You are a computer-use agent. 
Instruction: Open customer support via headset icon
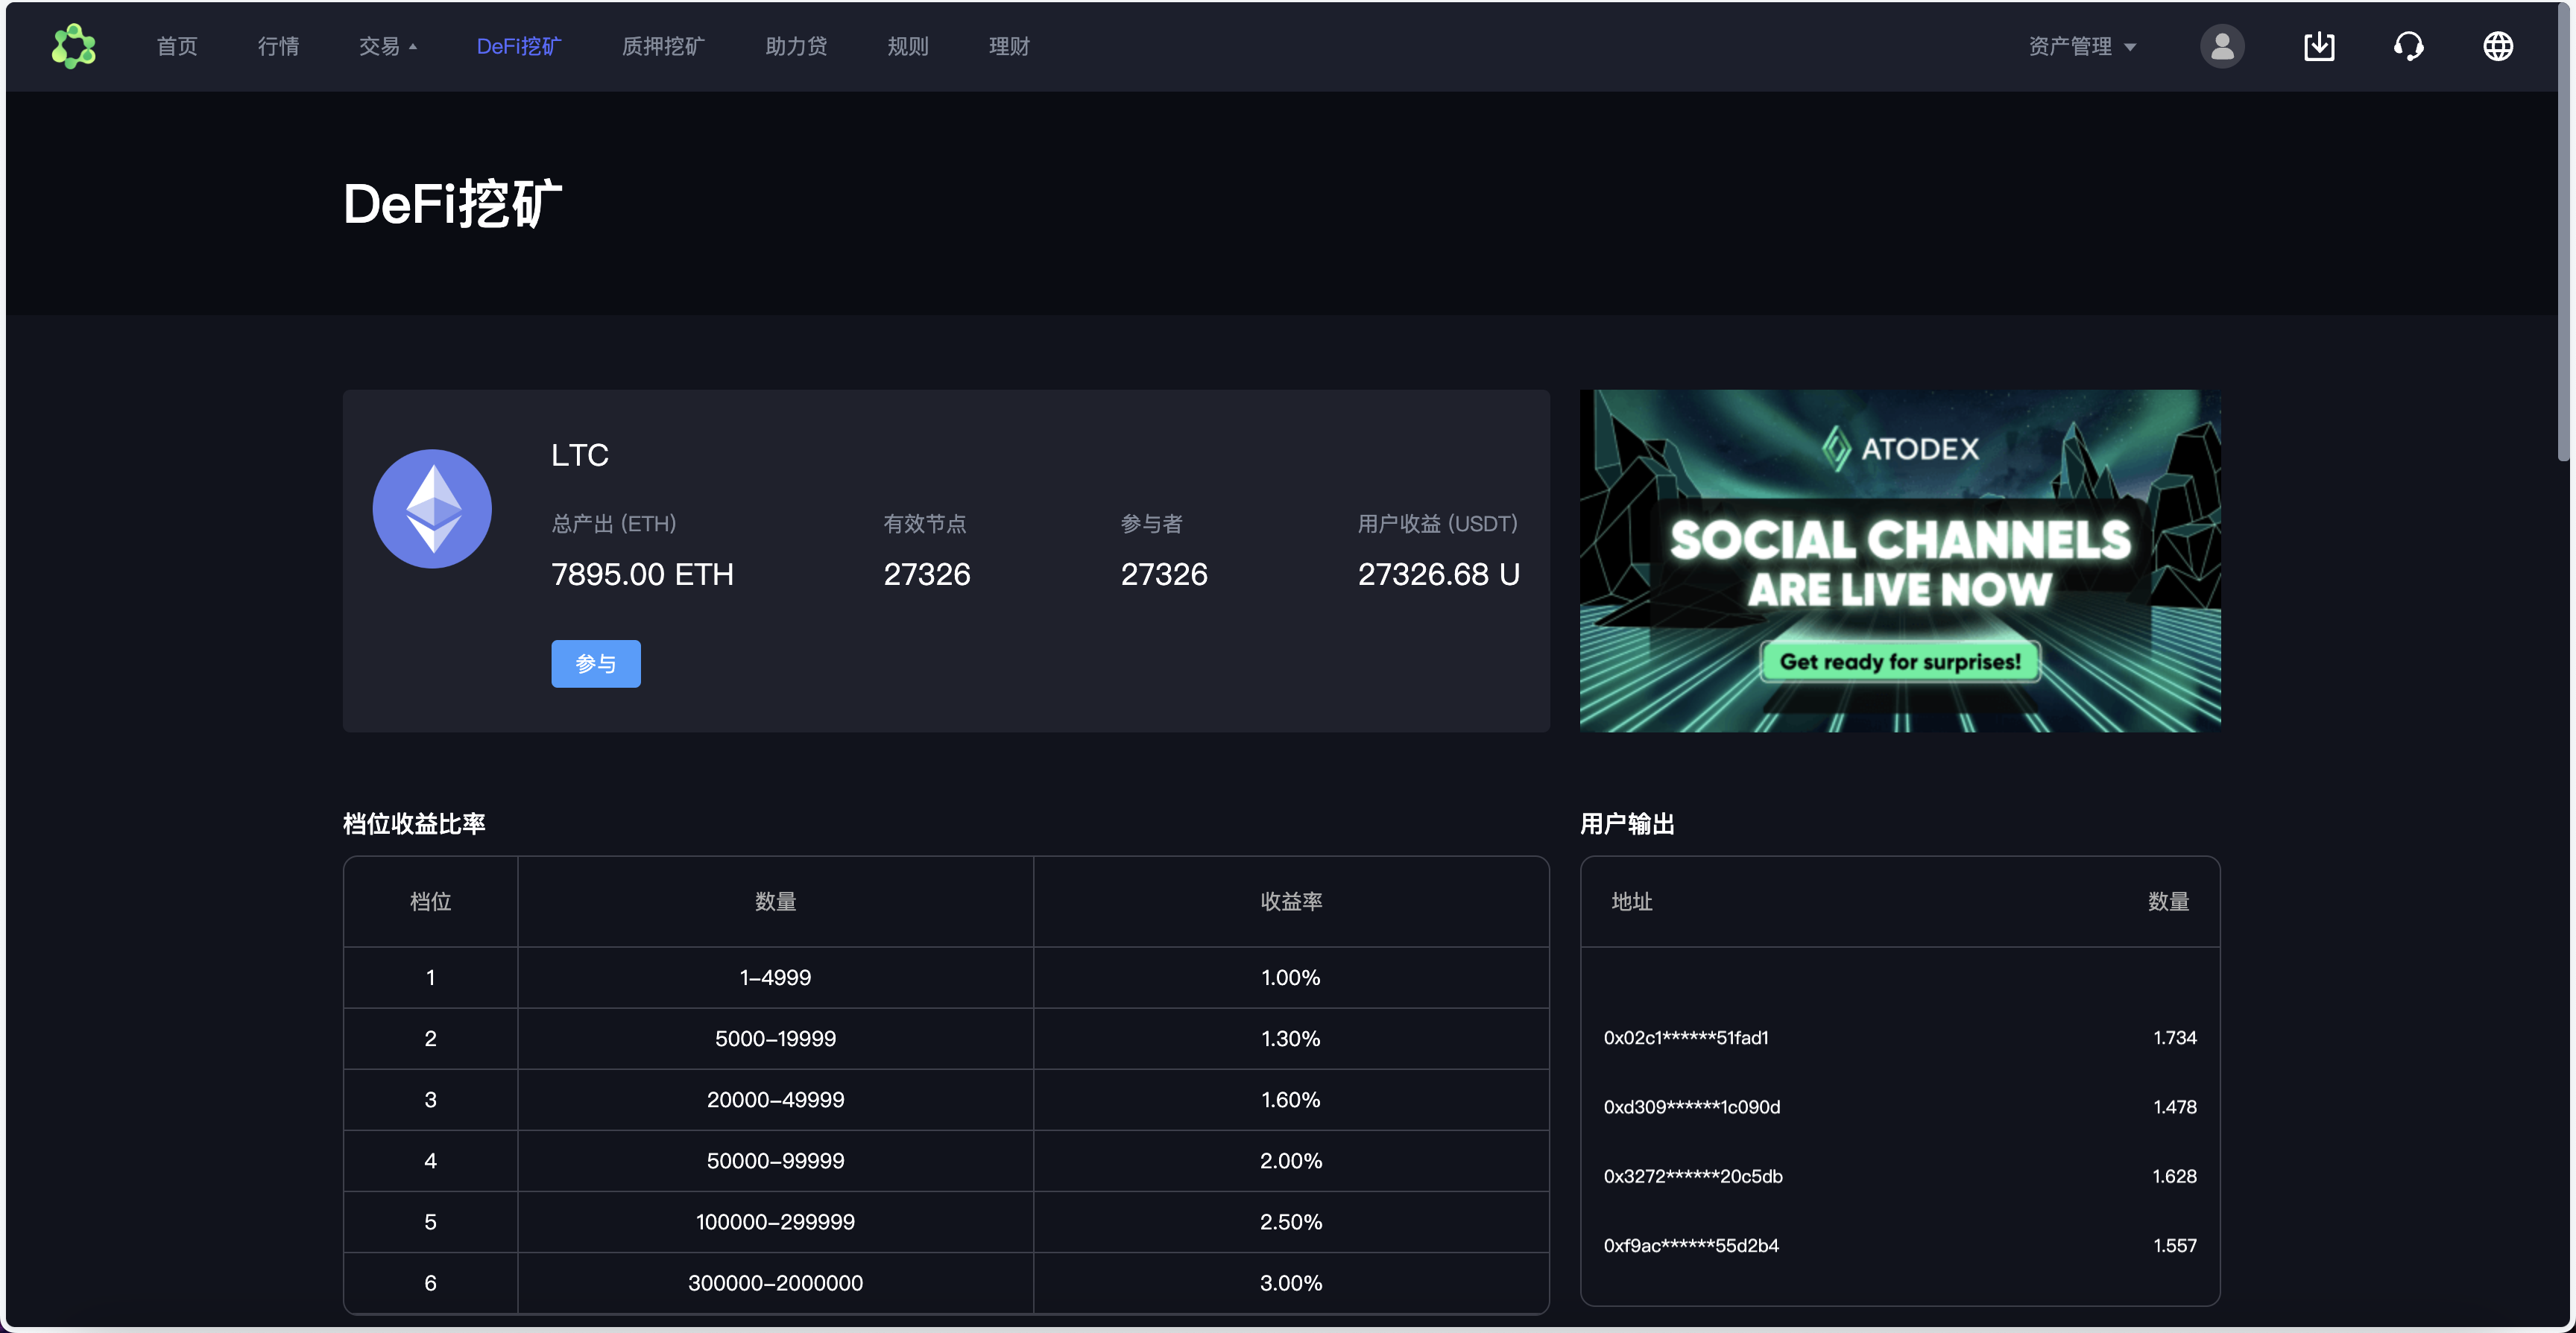coord(2409,46)
